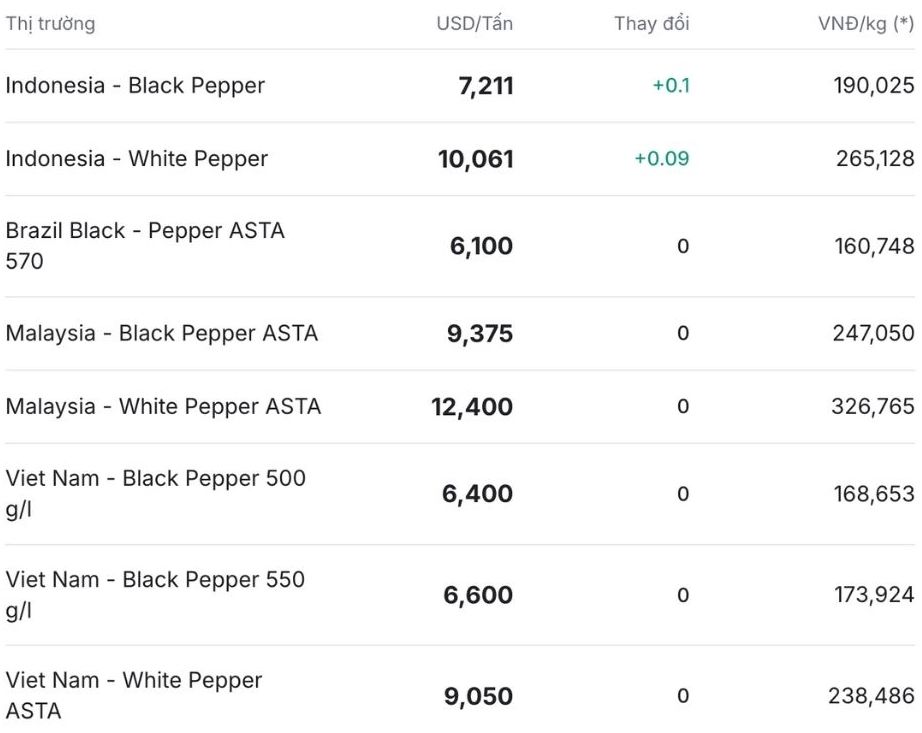
Task: Click the Thị trường column header
Action: click(x=51, y=24)
